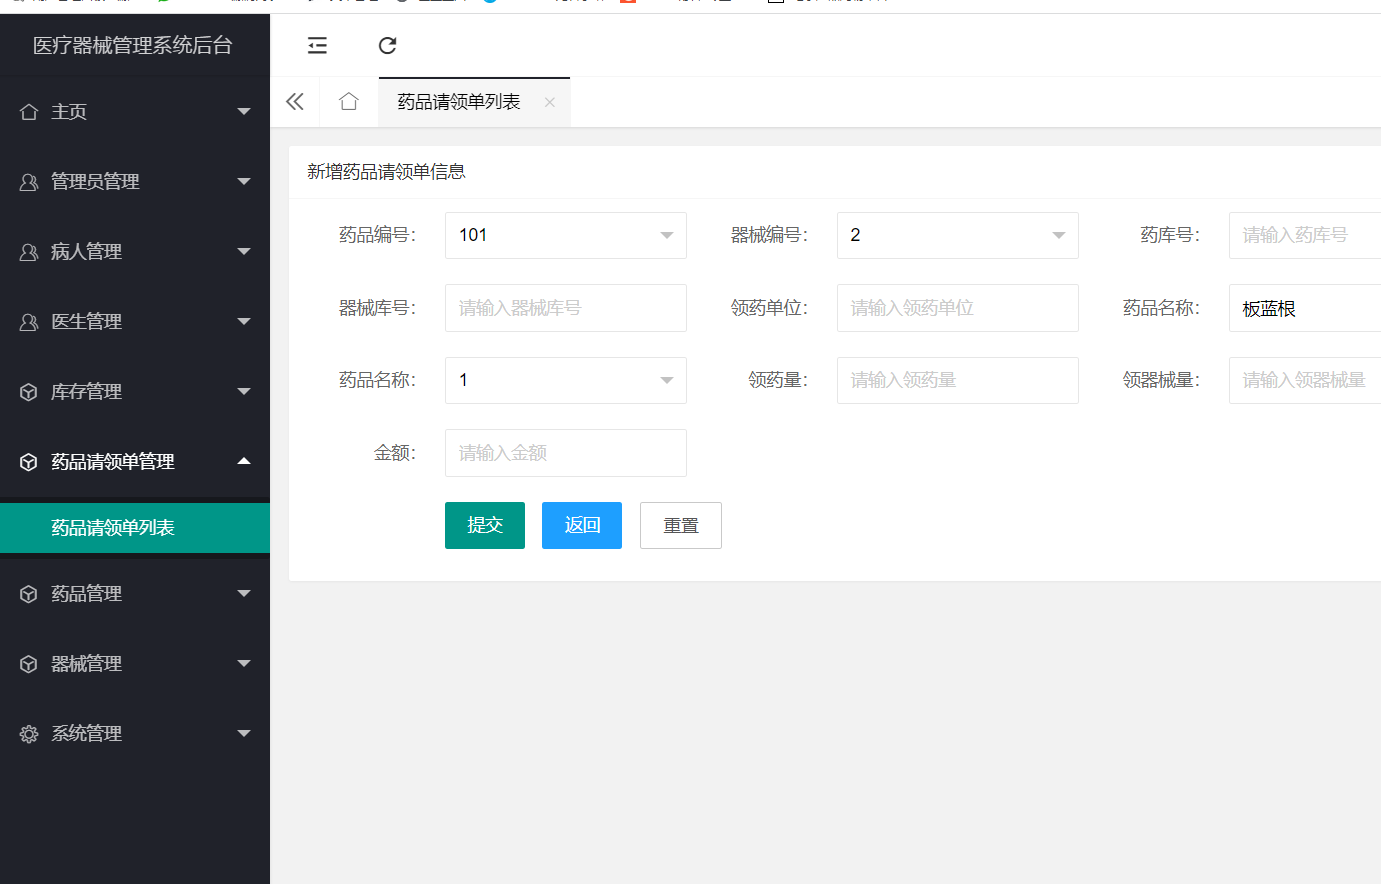Click the user icon beside 病人管理

point(29,252)
